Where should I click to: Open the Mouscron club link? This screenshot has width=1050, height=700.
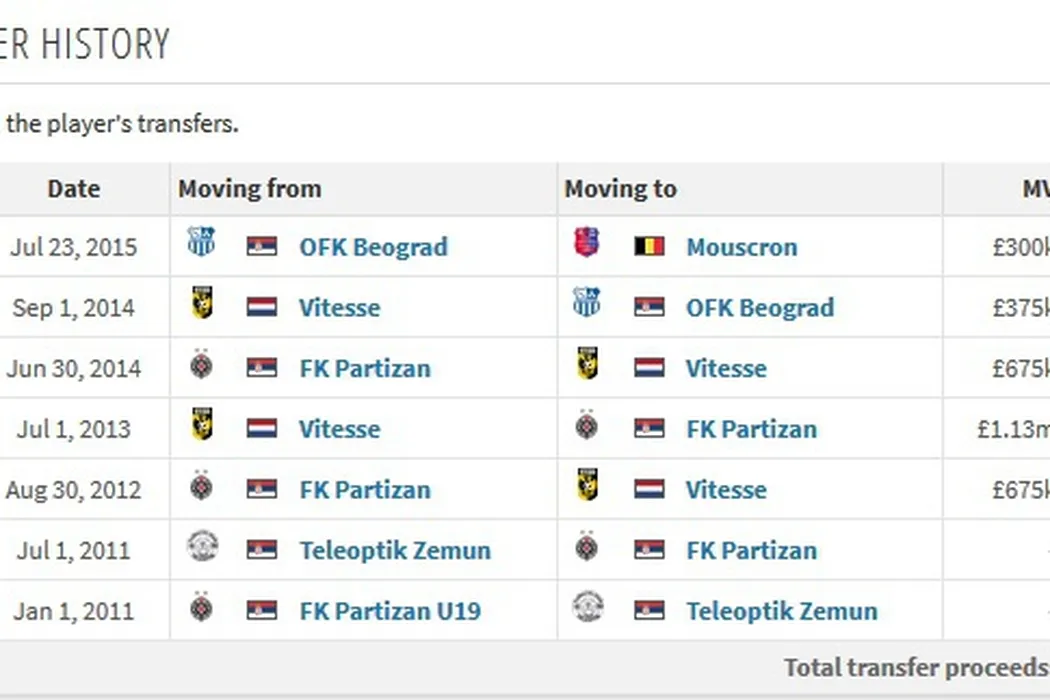click(x=741, y=247)
